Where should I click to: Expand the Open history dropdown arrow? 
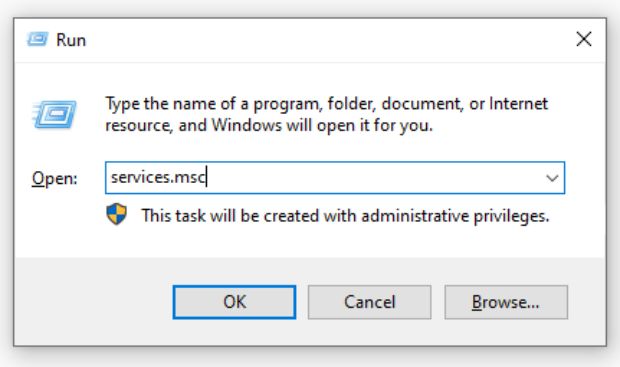[x=552, y=178]
